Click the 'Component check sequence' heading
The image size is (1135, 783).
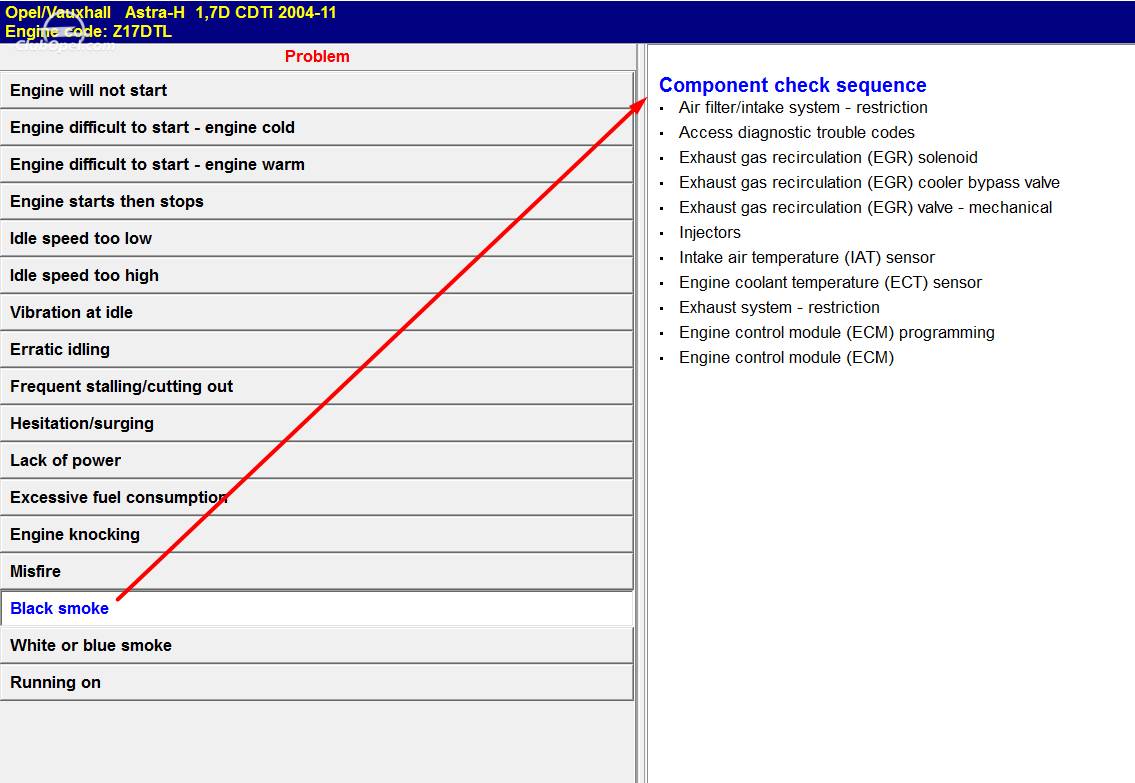(793, 85)
